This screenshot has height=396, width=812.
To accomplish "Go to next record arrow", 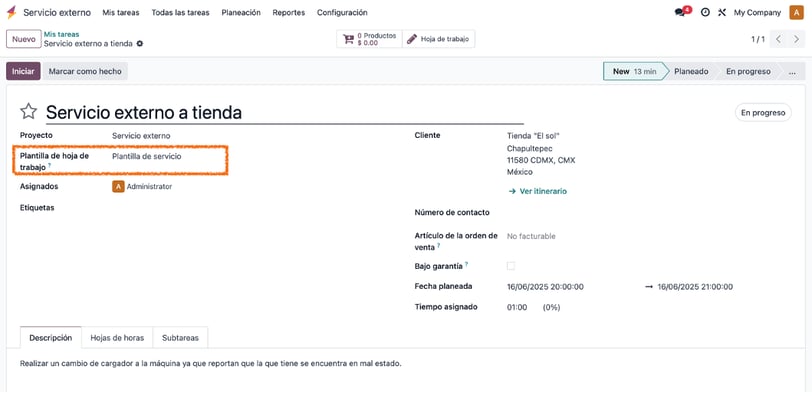I will pos(796,39).
